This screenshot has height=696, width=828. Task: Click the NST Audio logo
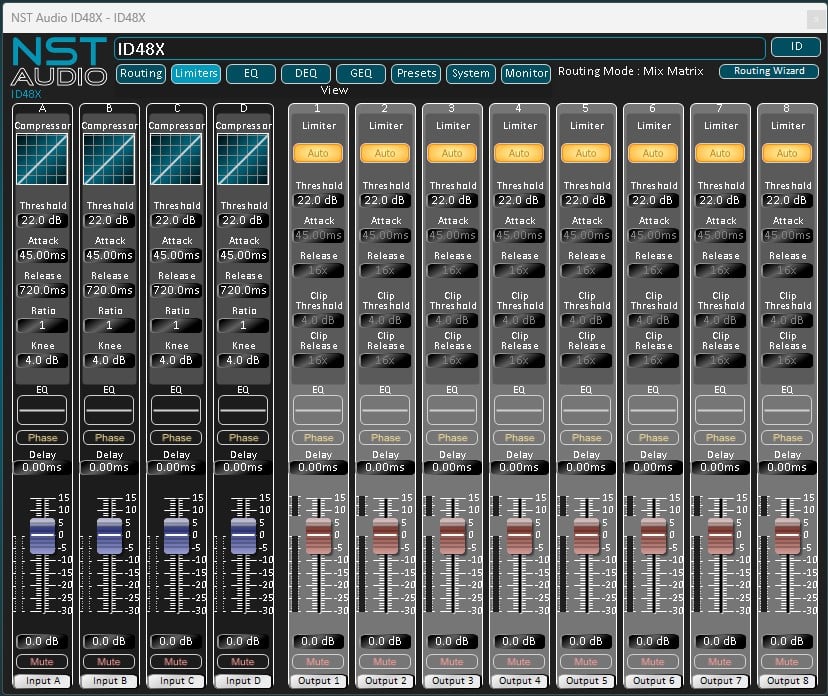[58, 62]
